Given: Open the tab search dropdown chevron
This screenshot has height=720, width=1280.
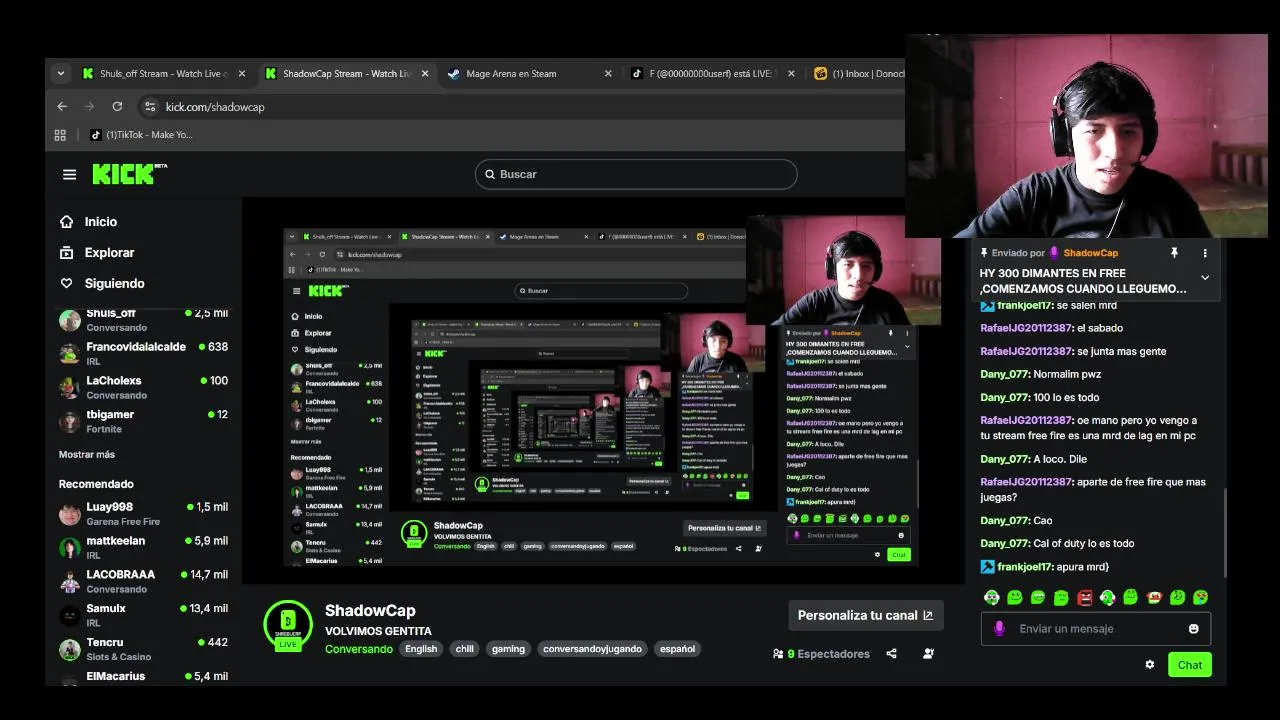Looking at the screenshot, I should click(61, 73).
